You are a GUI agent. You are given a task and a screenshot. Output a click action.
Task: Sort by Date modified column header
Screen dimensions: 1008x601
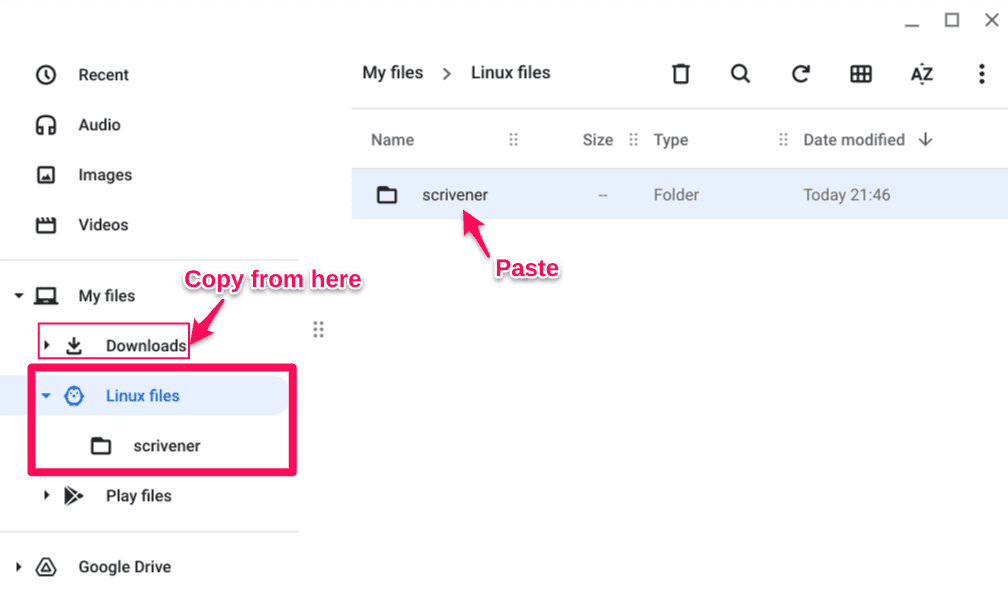(x=854, y=140)
